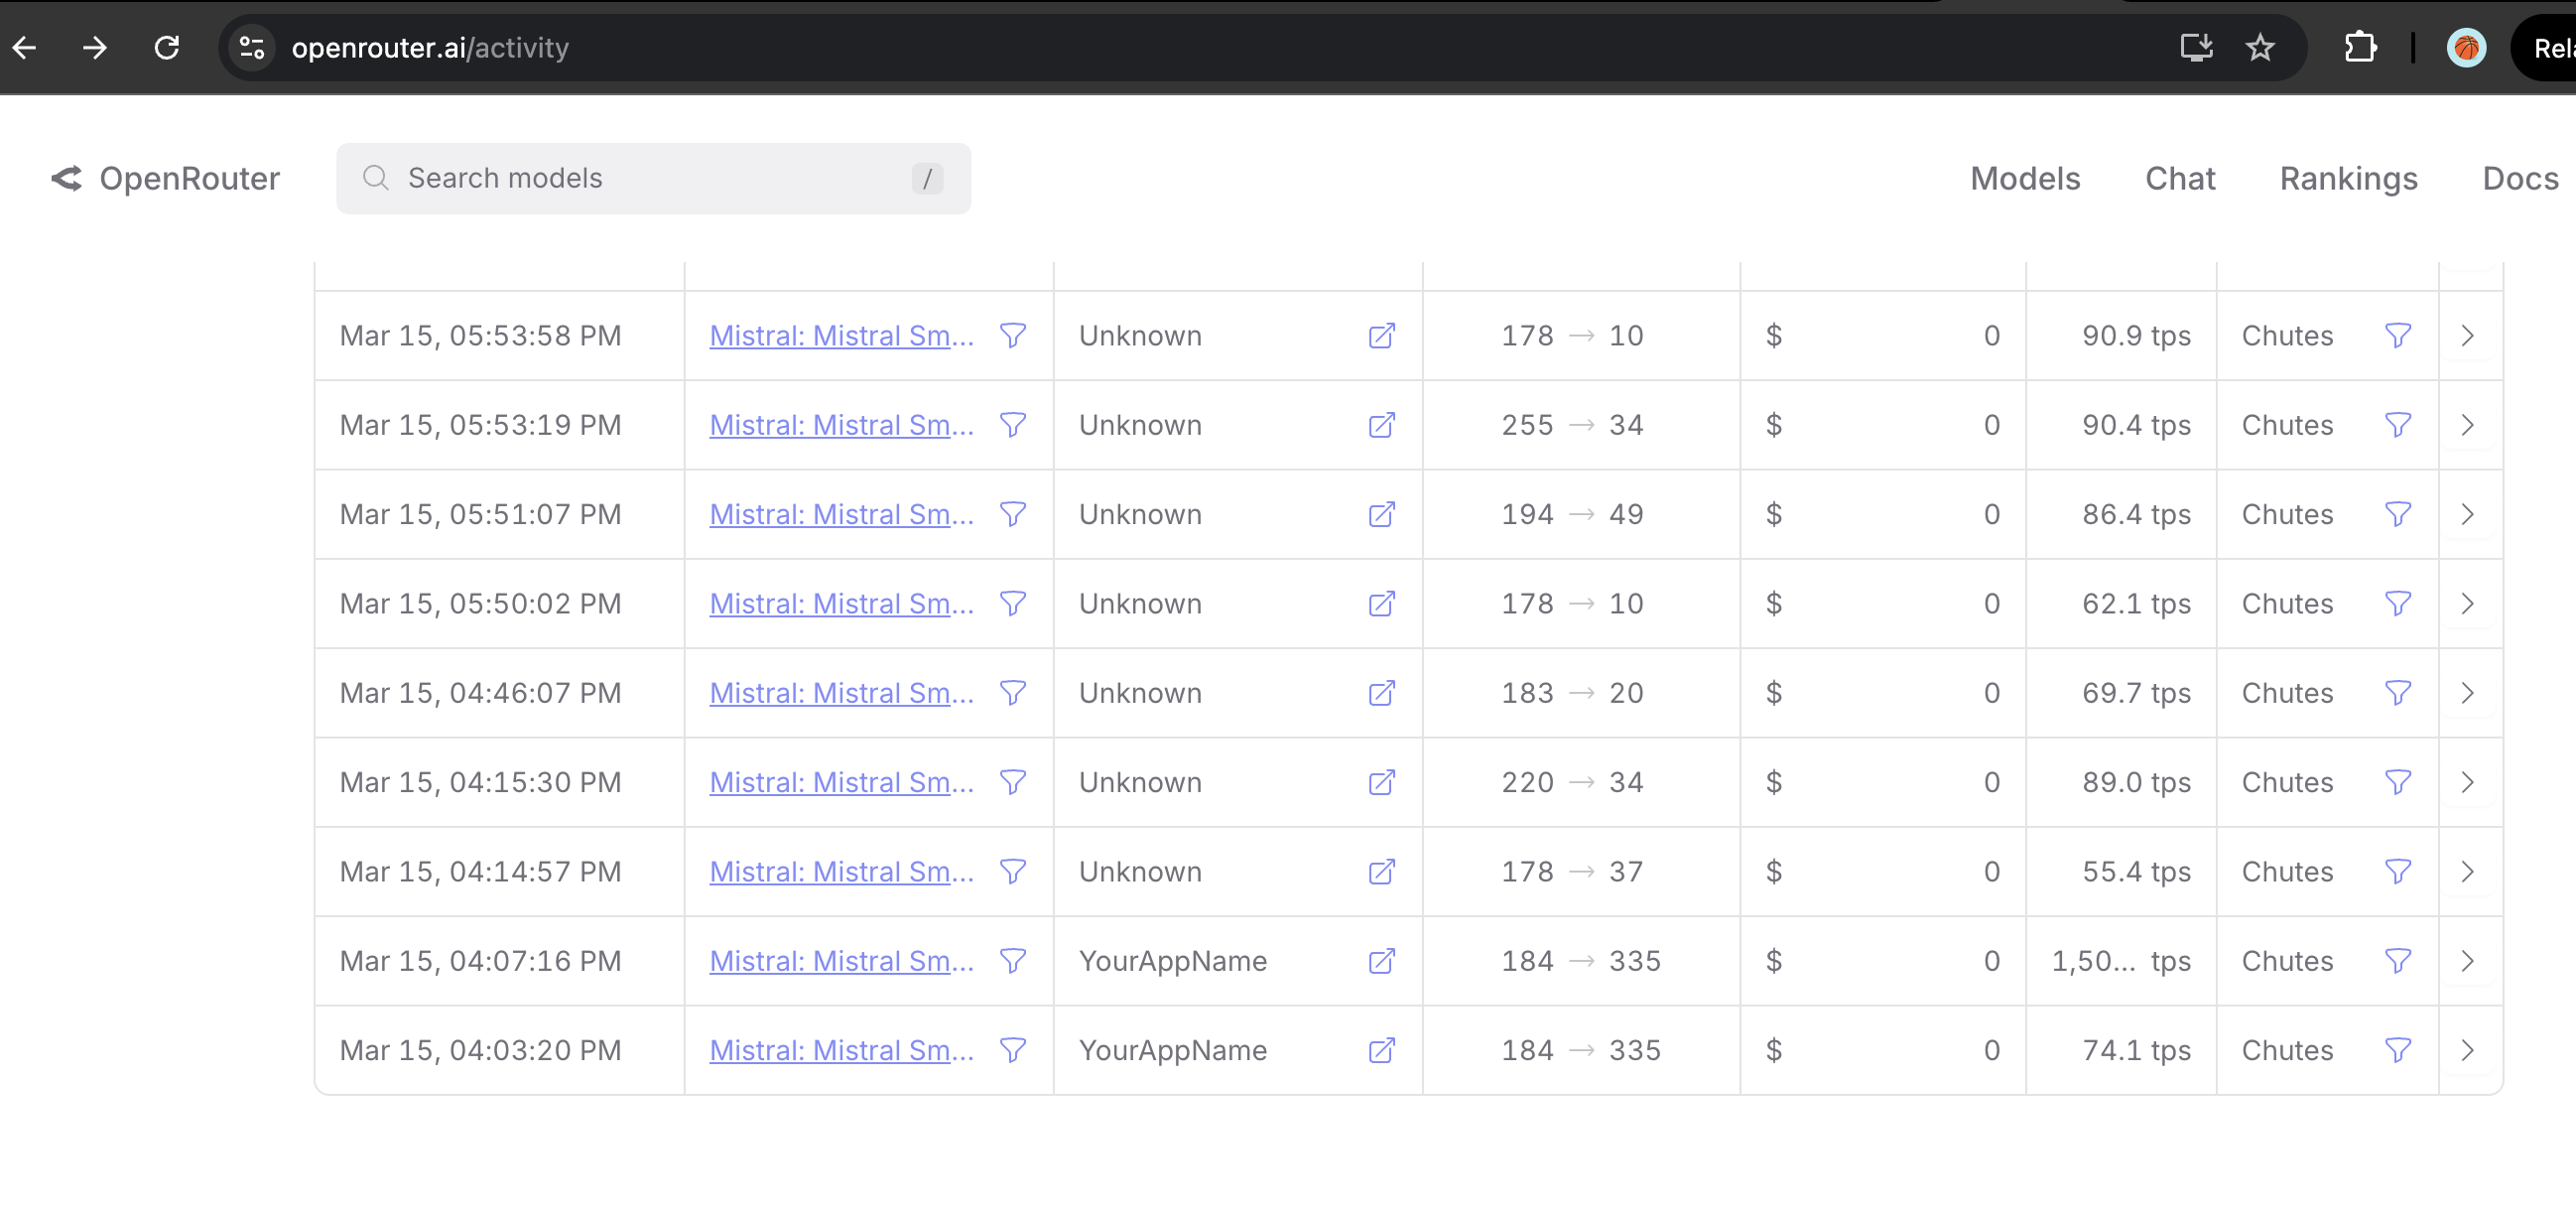Open app external link in 05:53:58 PM row
This screenshot has width=2576, height=1217.
[x=1381, y=336]
